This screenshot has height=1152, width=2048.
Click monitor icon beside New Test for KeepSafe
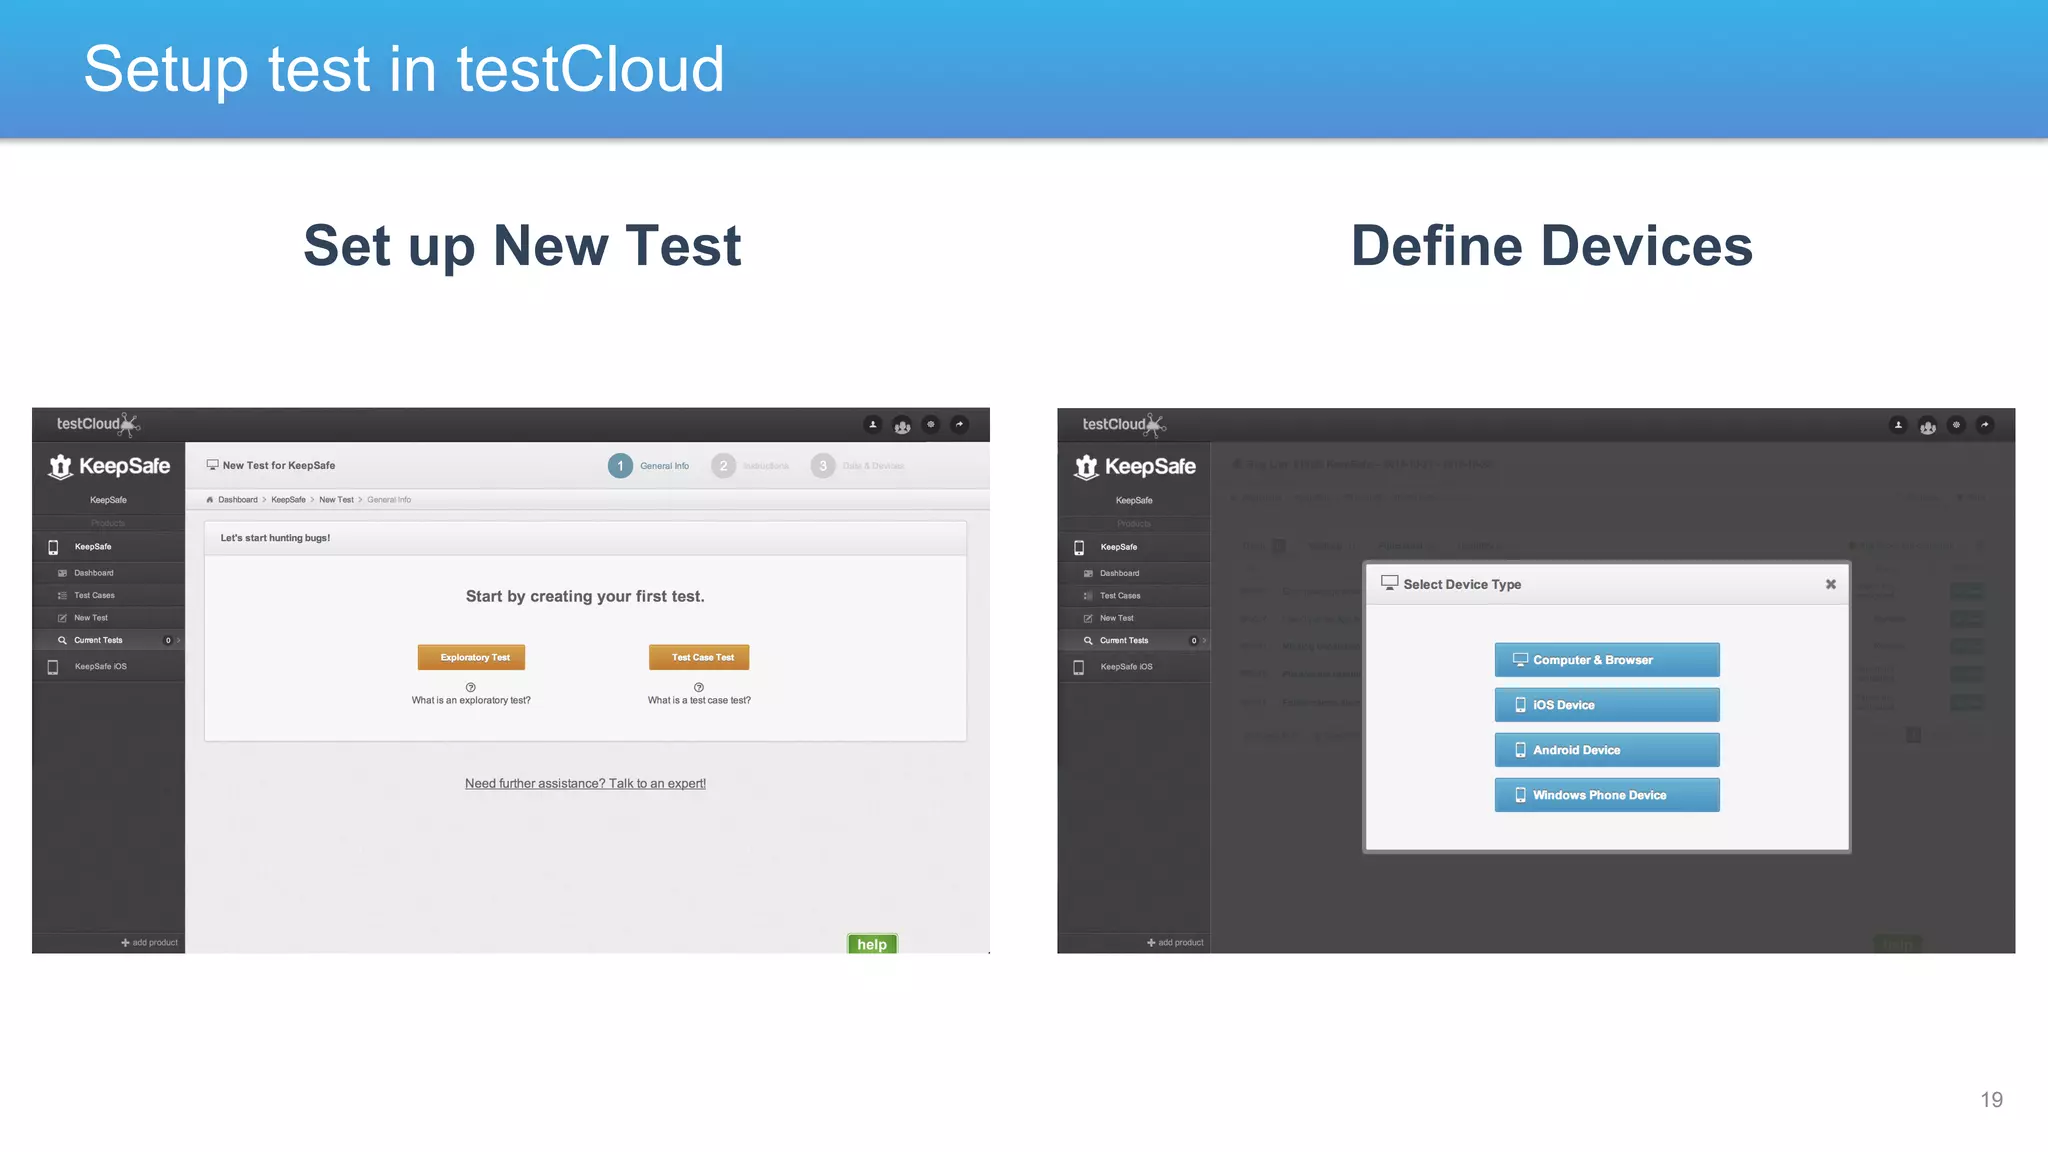pyautogui.click(x=212, y=465)
